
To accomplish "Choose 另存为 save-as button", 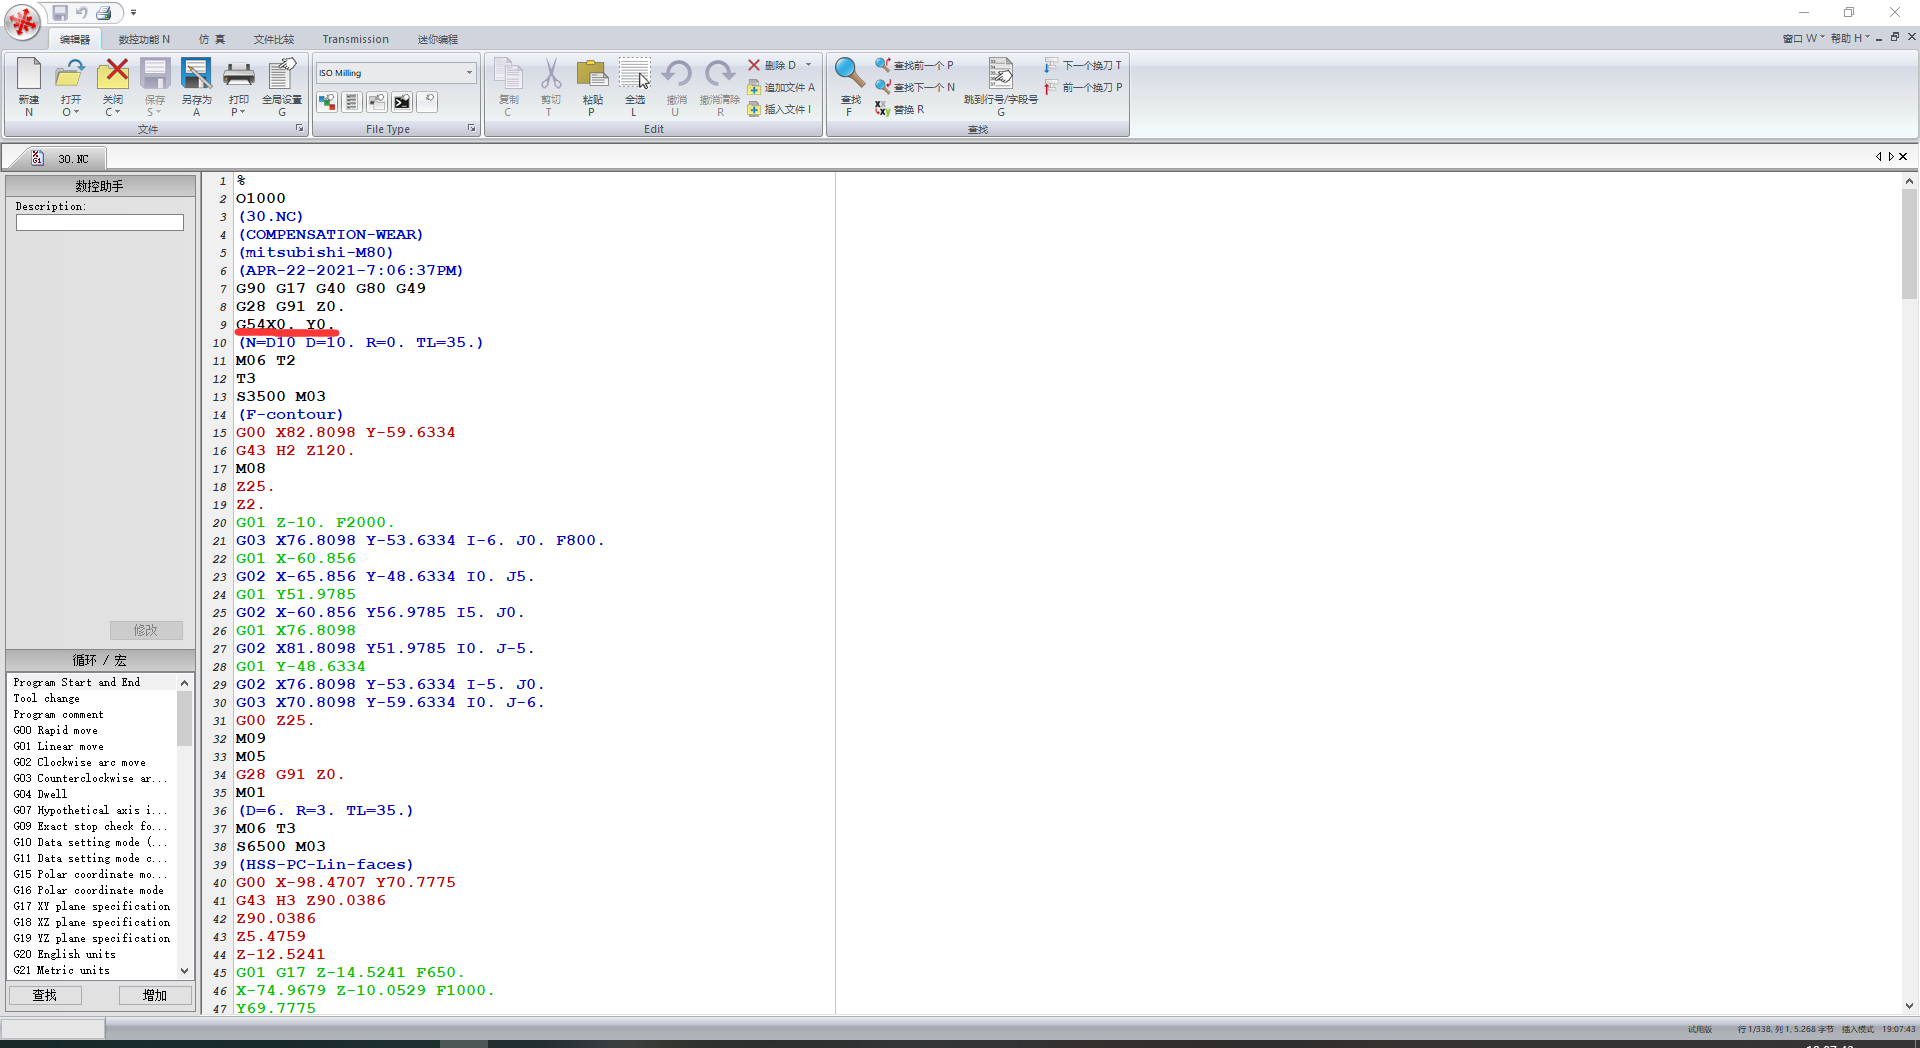I will 197,87.
